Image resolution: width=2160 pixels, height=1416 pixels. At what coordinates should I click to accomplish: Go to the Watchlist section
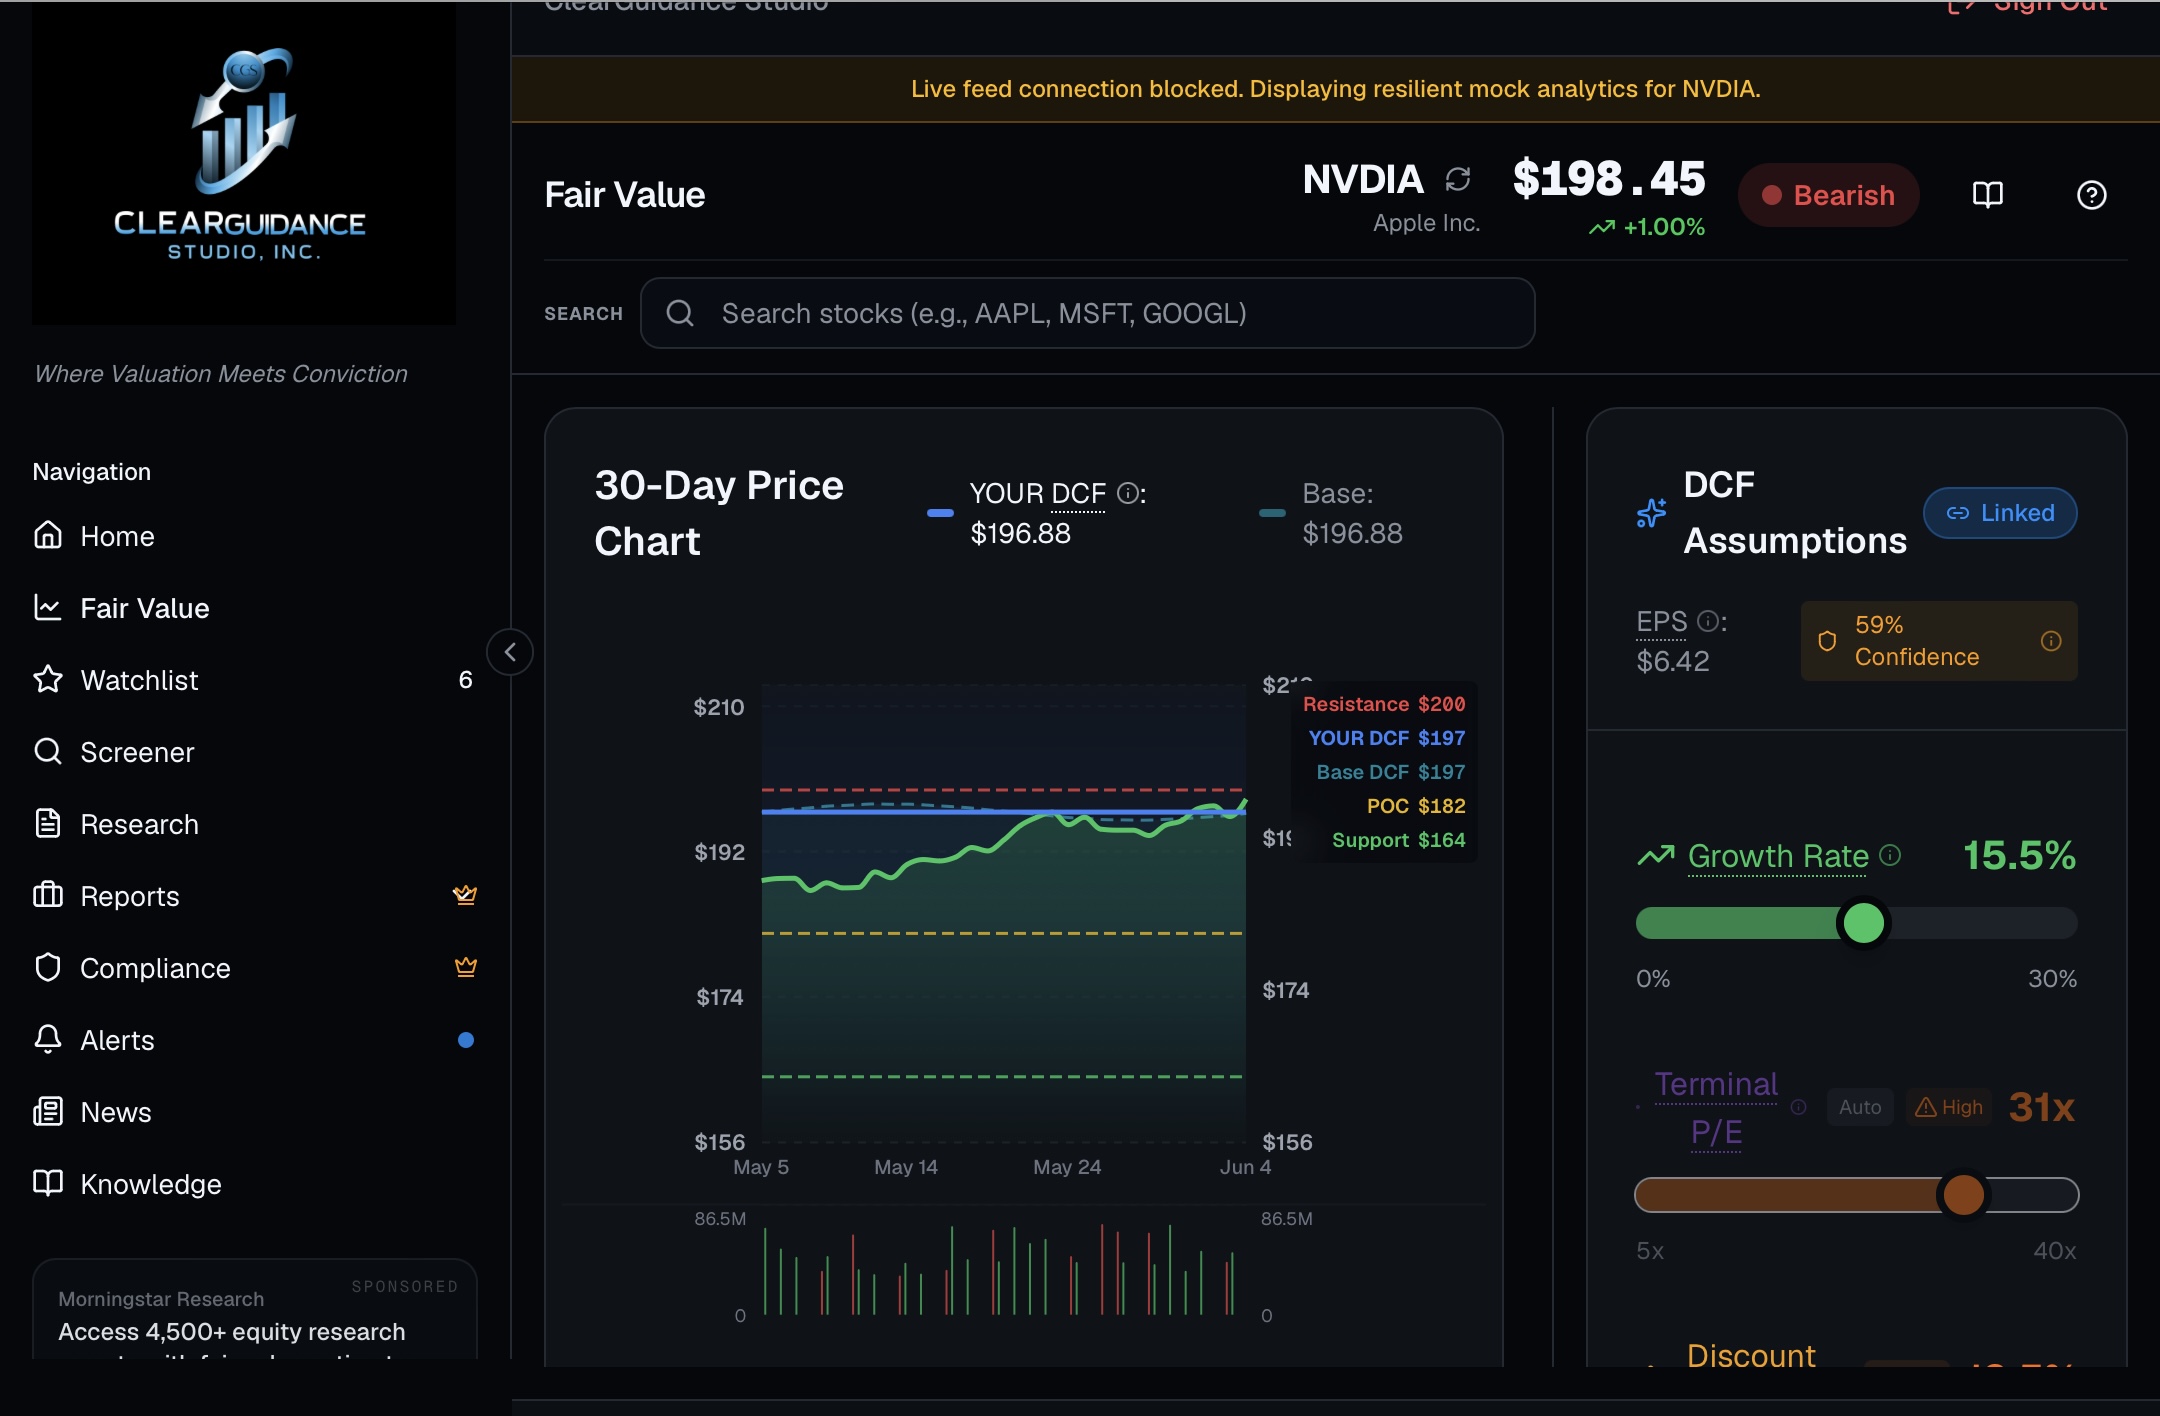[255, 680]
